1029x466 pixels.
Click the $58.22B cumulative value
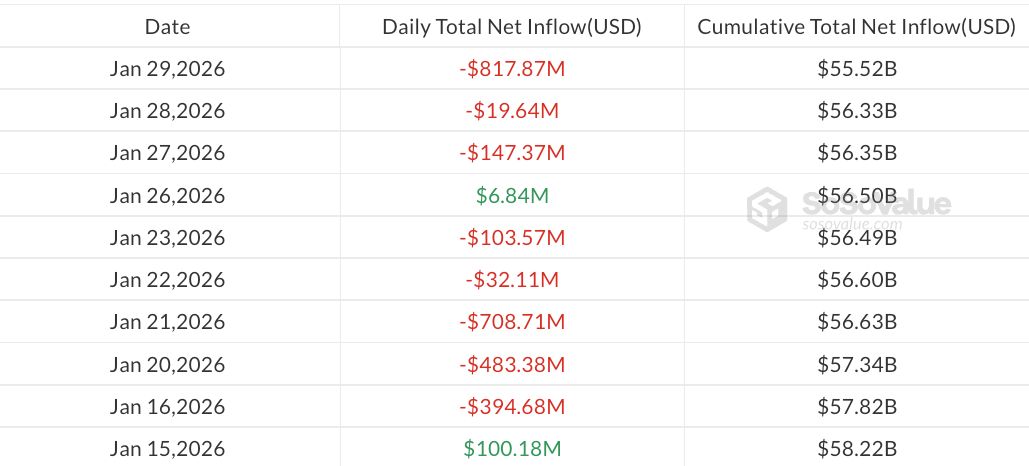(x=856, y=449)
